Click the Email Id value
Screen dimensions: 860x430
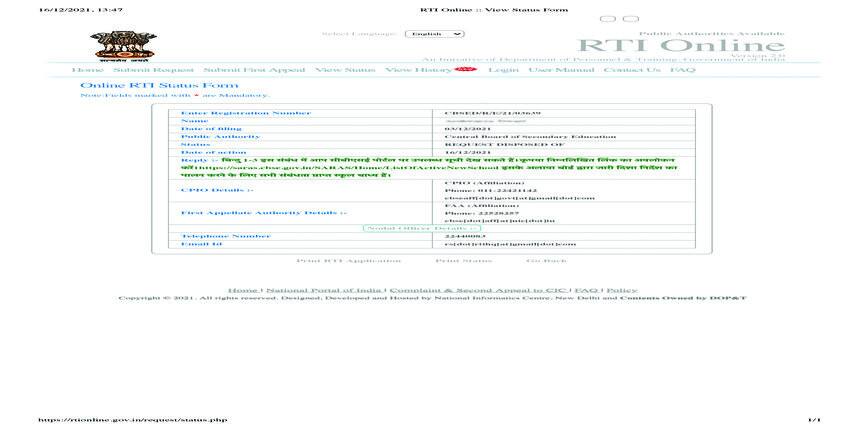pos(510,244)
